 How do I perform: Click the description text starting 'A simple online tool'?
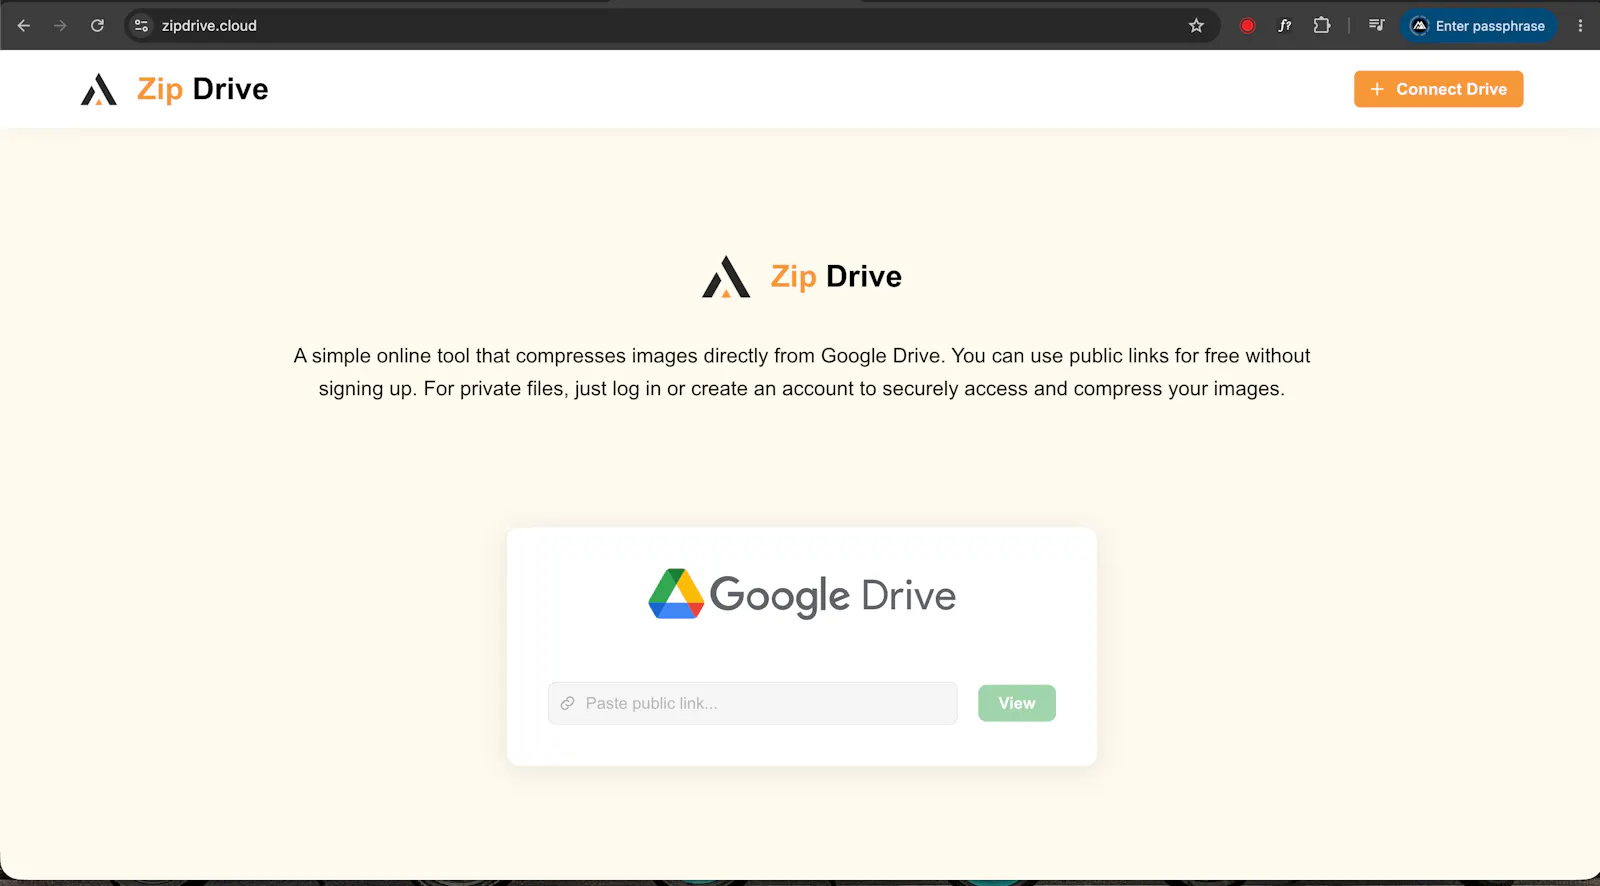click(802, 372)
